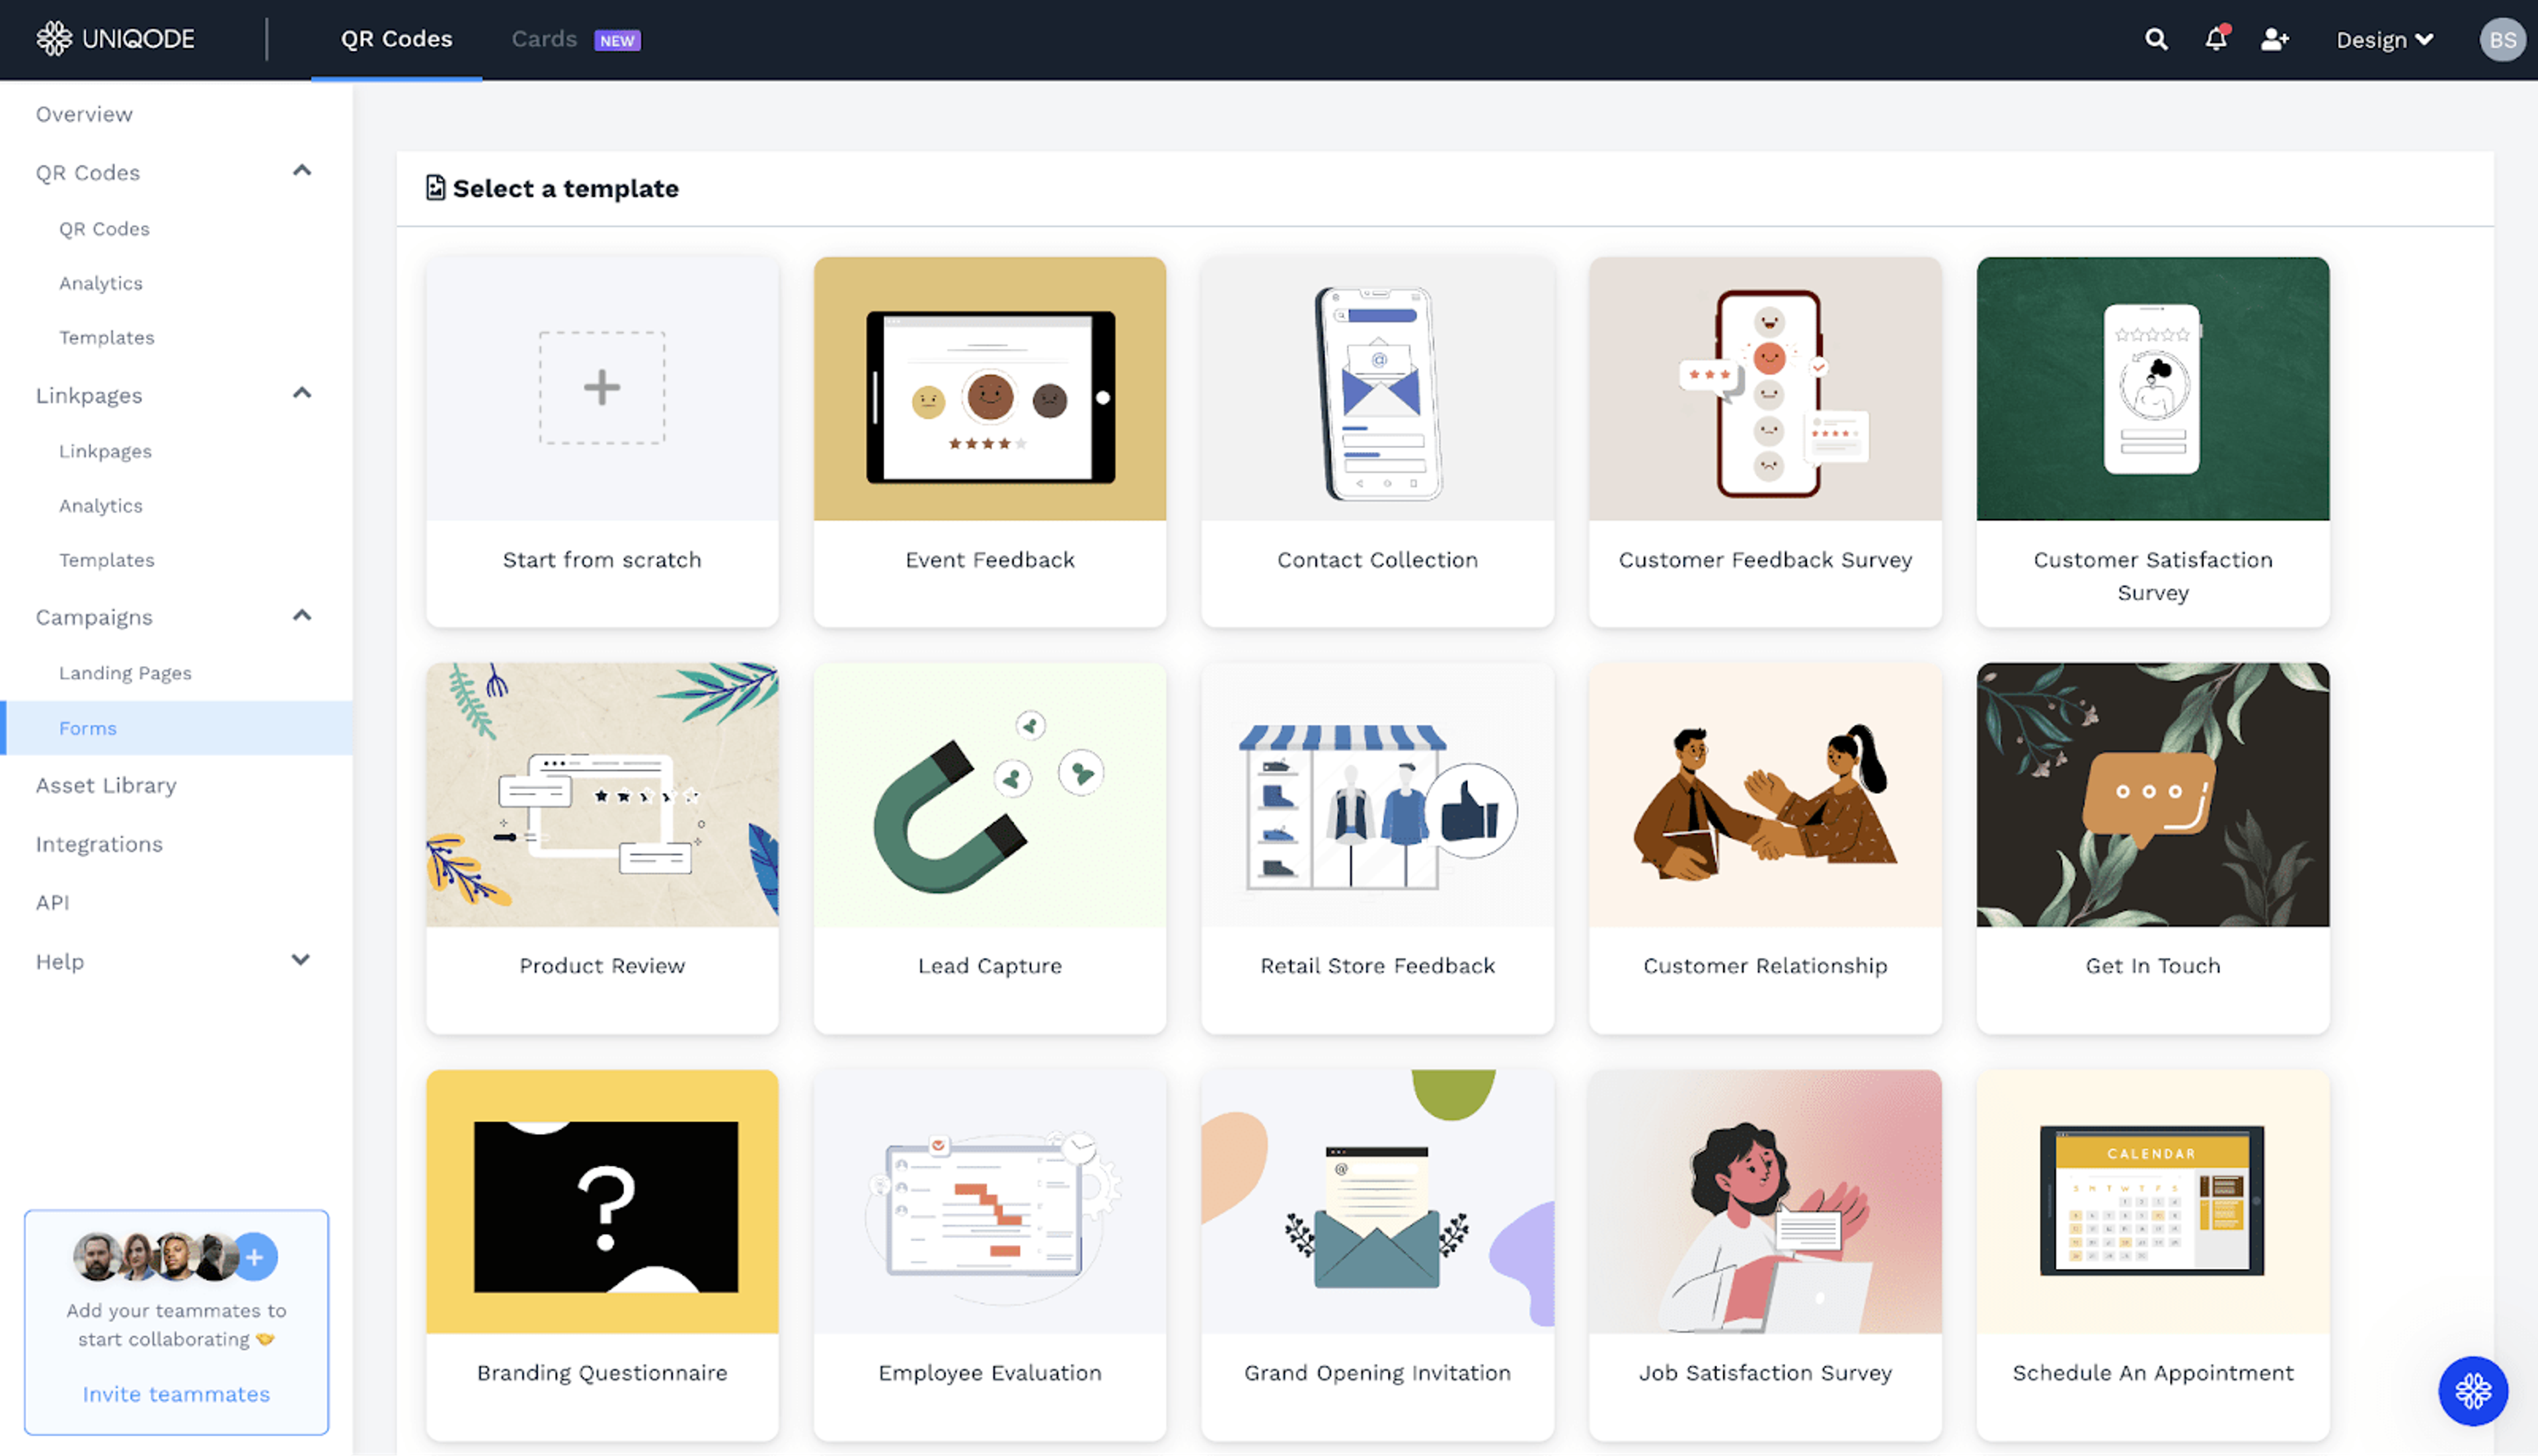Open Landing Pages in sidebar
This screenshot has height=1456, width=2538.
click(125, 673)
